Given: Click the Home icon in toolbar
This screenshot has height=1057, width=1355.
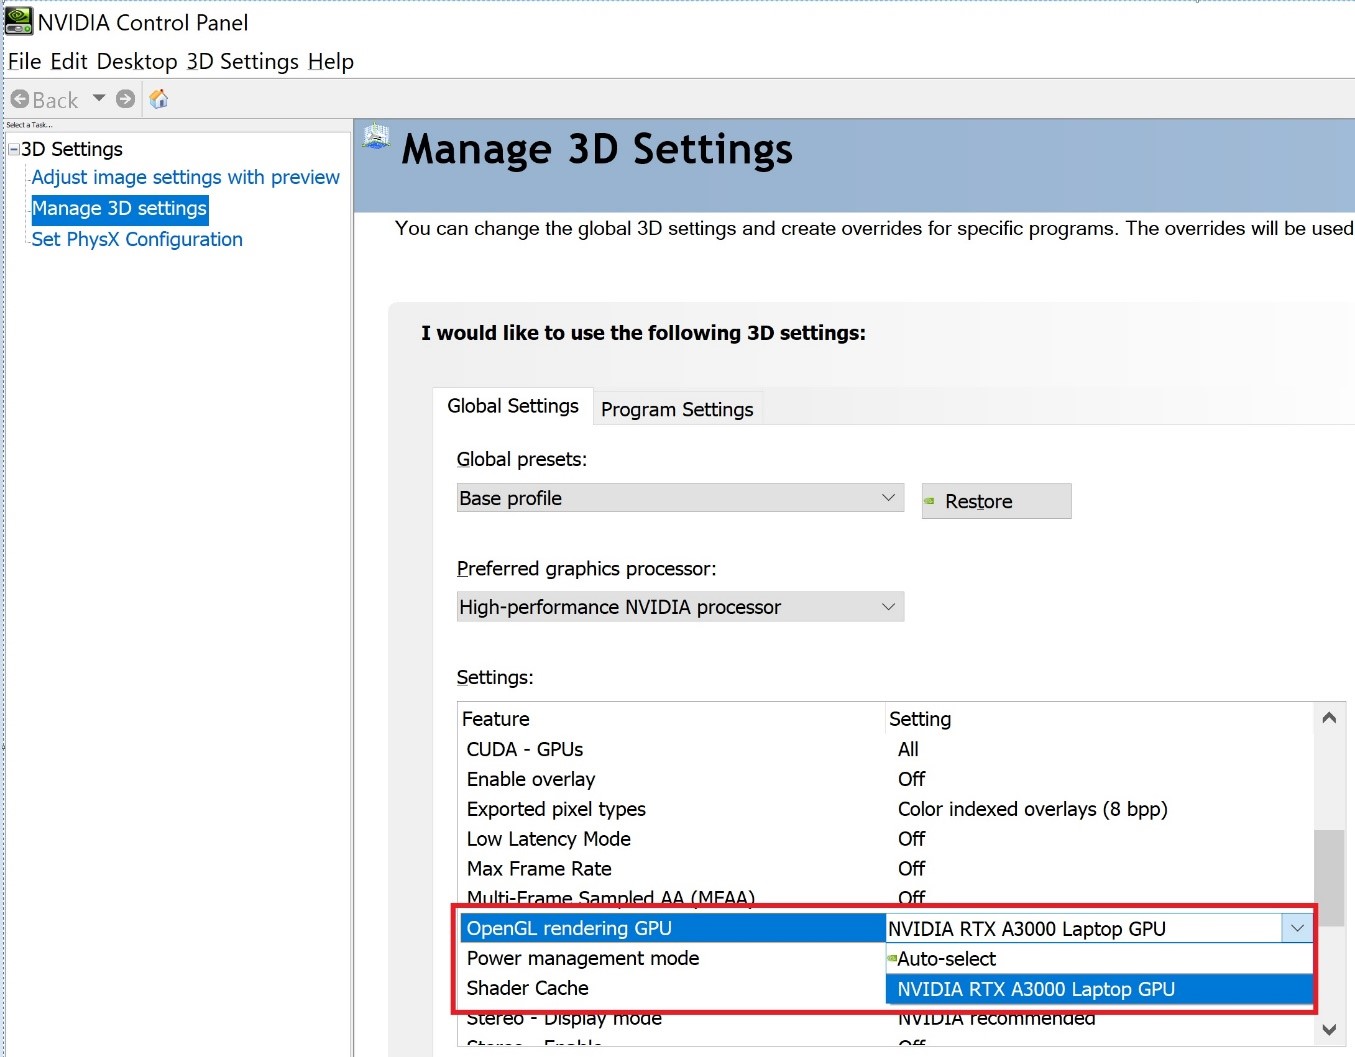Looking at the screenshot, I should click(158, 99).
